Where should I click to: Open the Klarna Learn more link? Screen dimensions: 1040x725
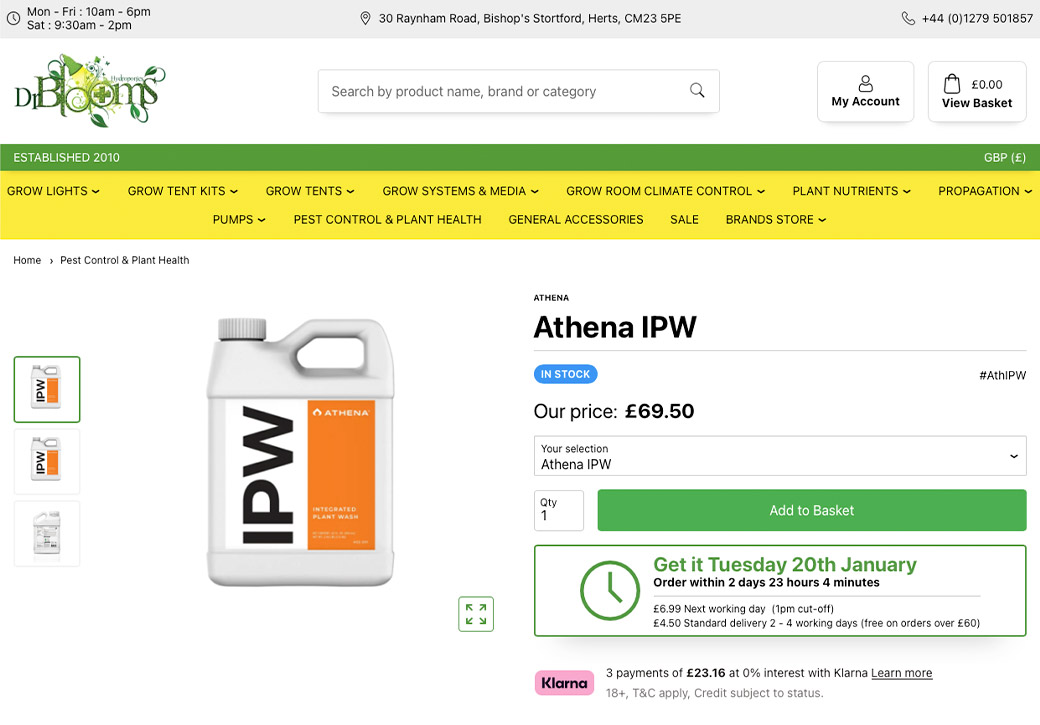coord(901,673)
